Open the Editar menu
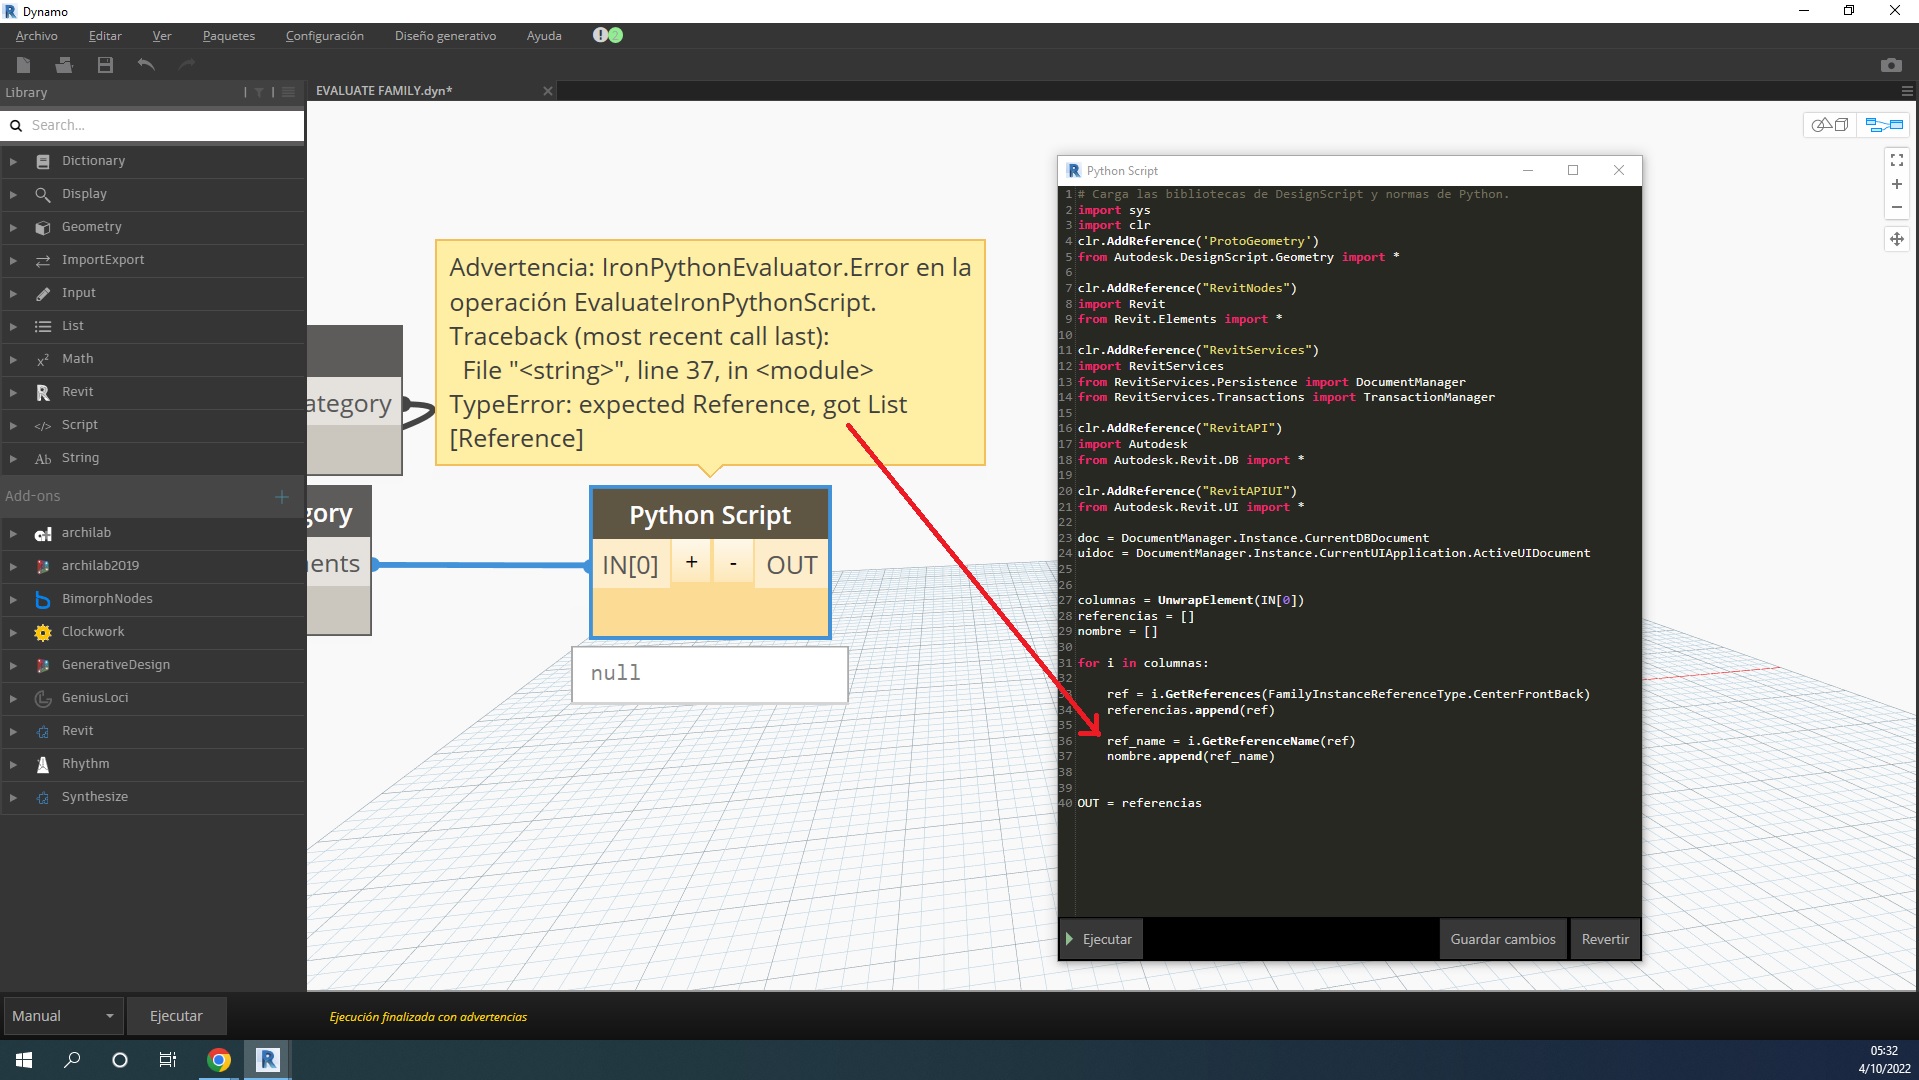 click(105, 35)
